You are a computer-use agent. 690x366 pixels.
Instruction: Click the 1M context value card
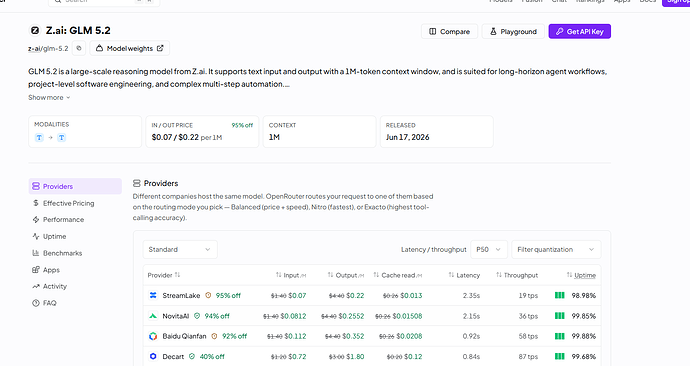(319, 132)
